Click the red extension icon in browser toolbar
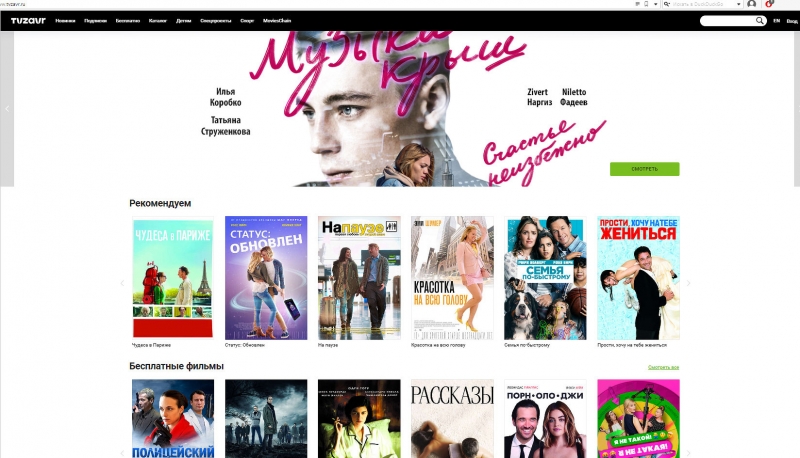This screenshot has height=458, width=800. (769, 4)
